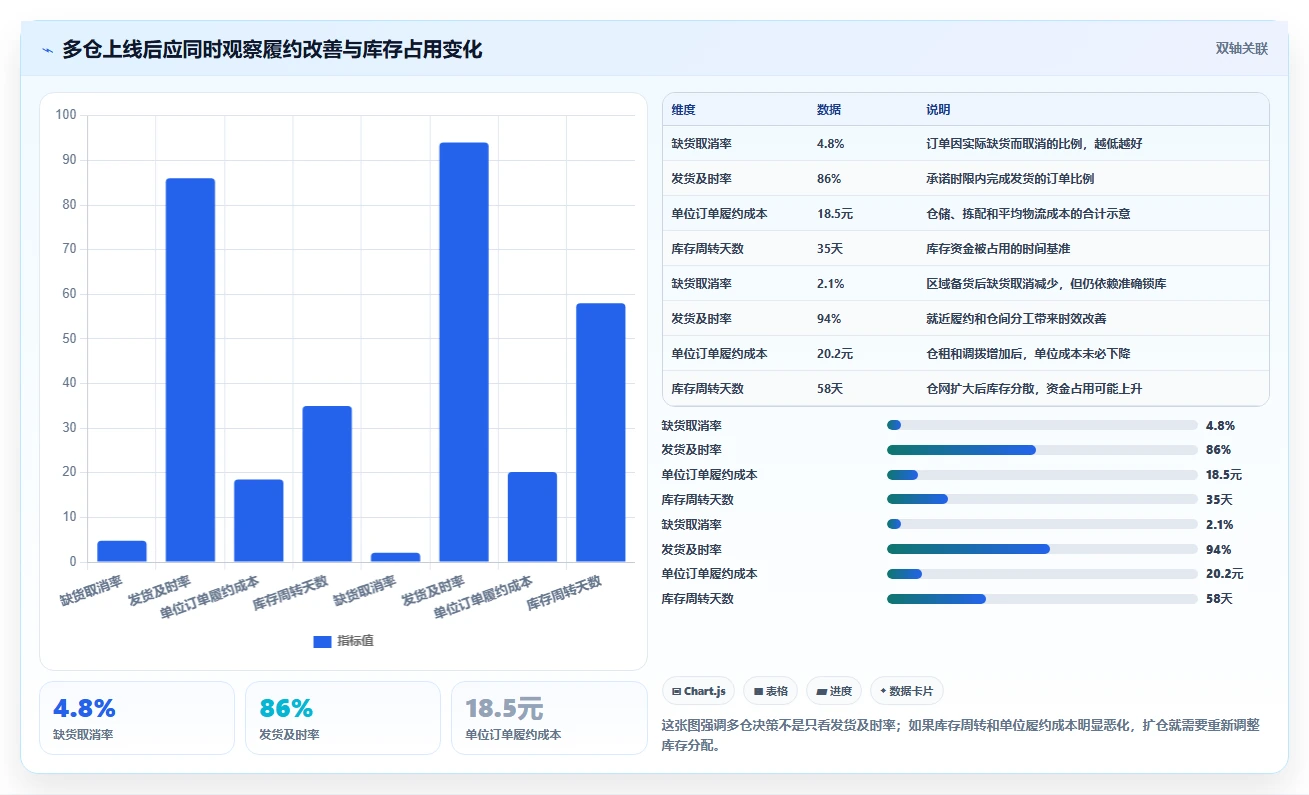Click the lightning icon beside the header title
The height and width of the screenshot is (795, 1309).
(x=47, y=50)
